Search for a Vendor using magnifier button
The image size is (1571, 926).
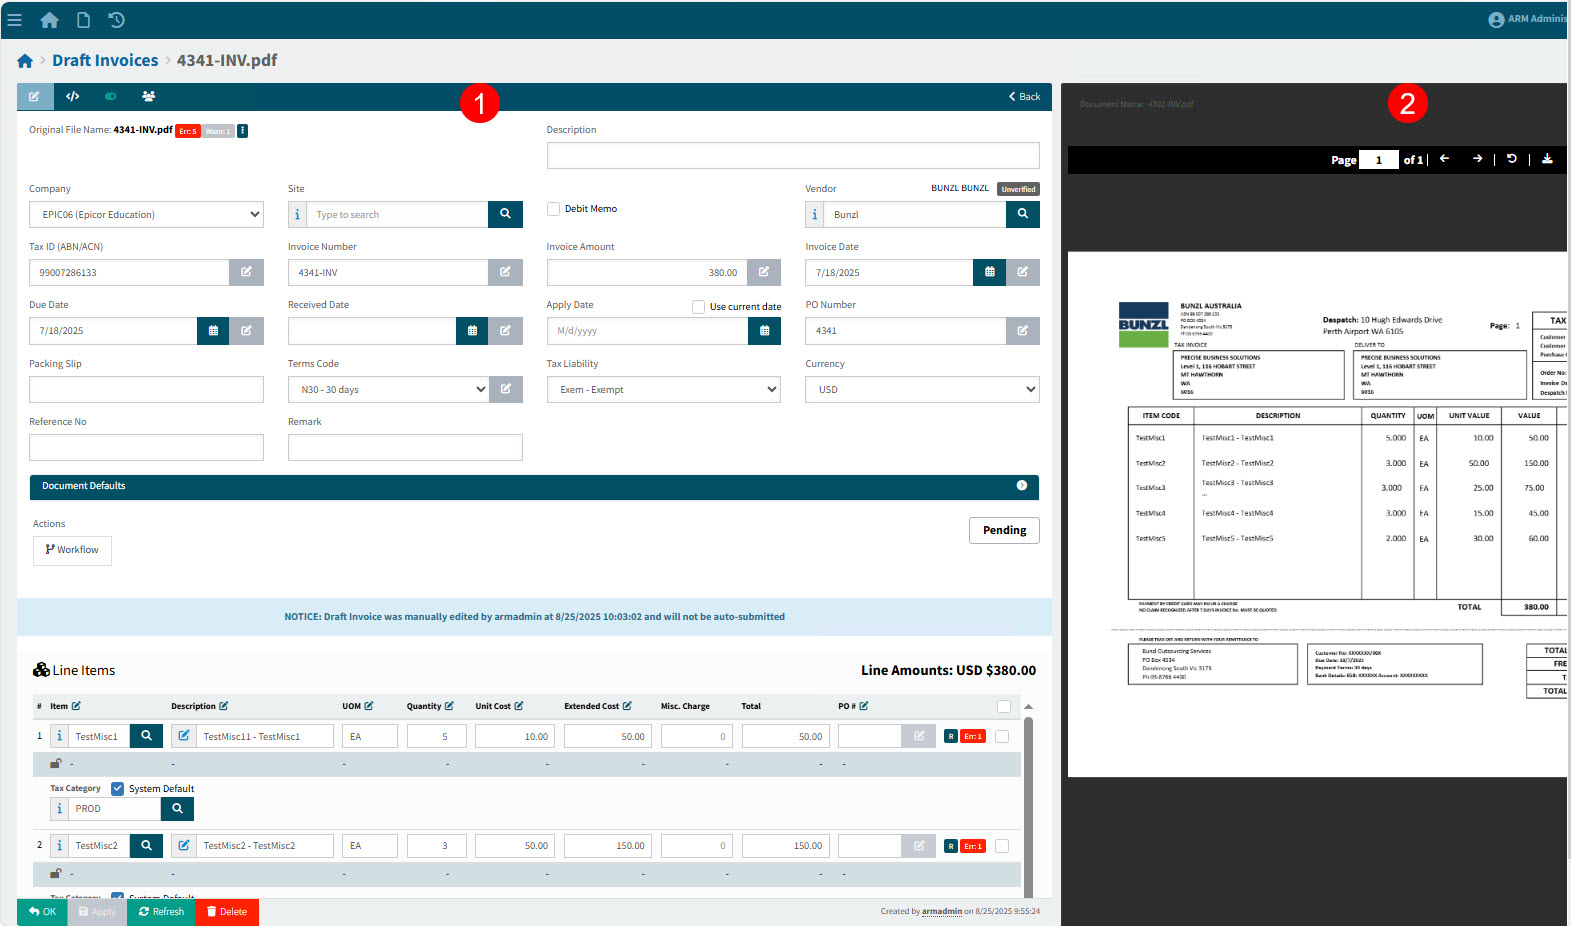tap(1022, 214)
